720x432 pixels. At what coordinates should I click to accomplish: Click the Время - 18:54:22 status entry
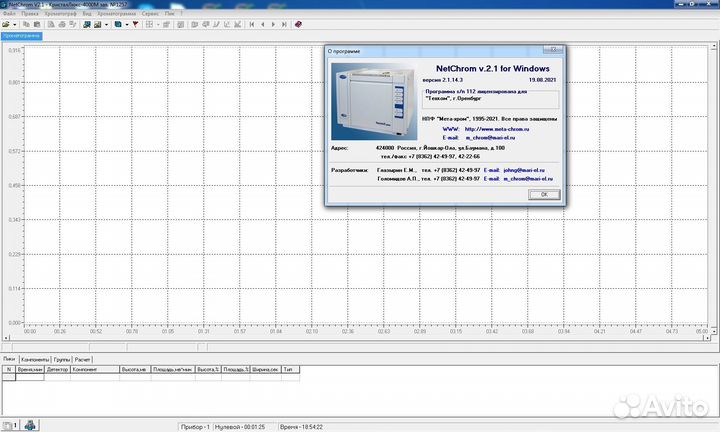pos(301,427)
